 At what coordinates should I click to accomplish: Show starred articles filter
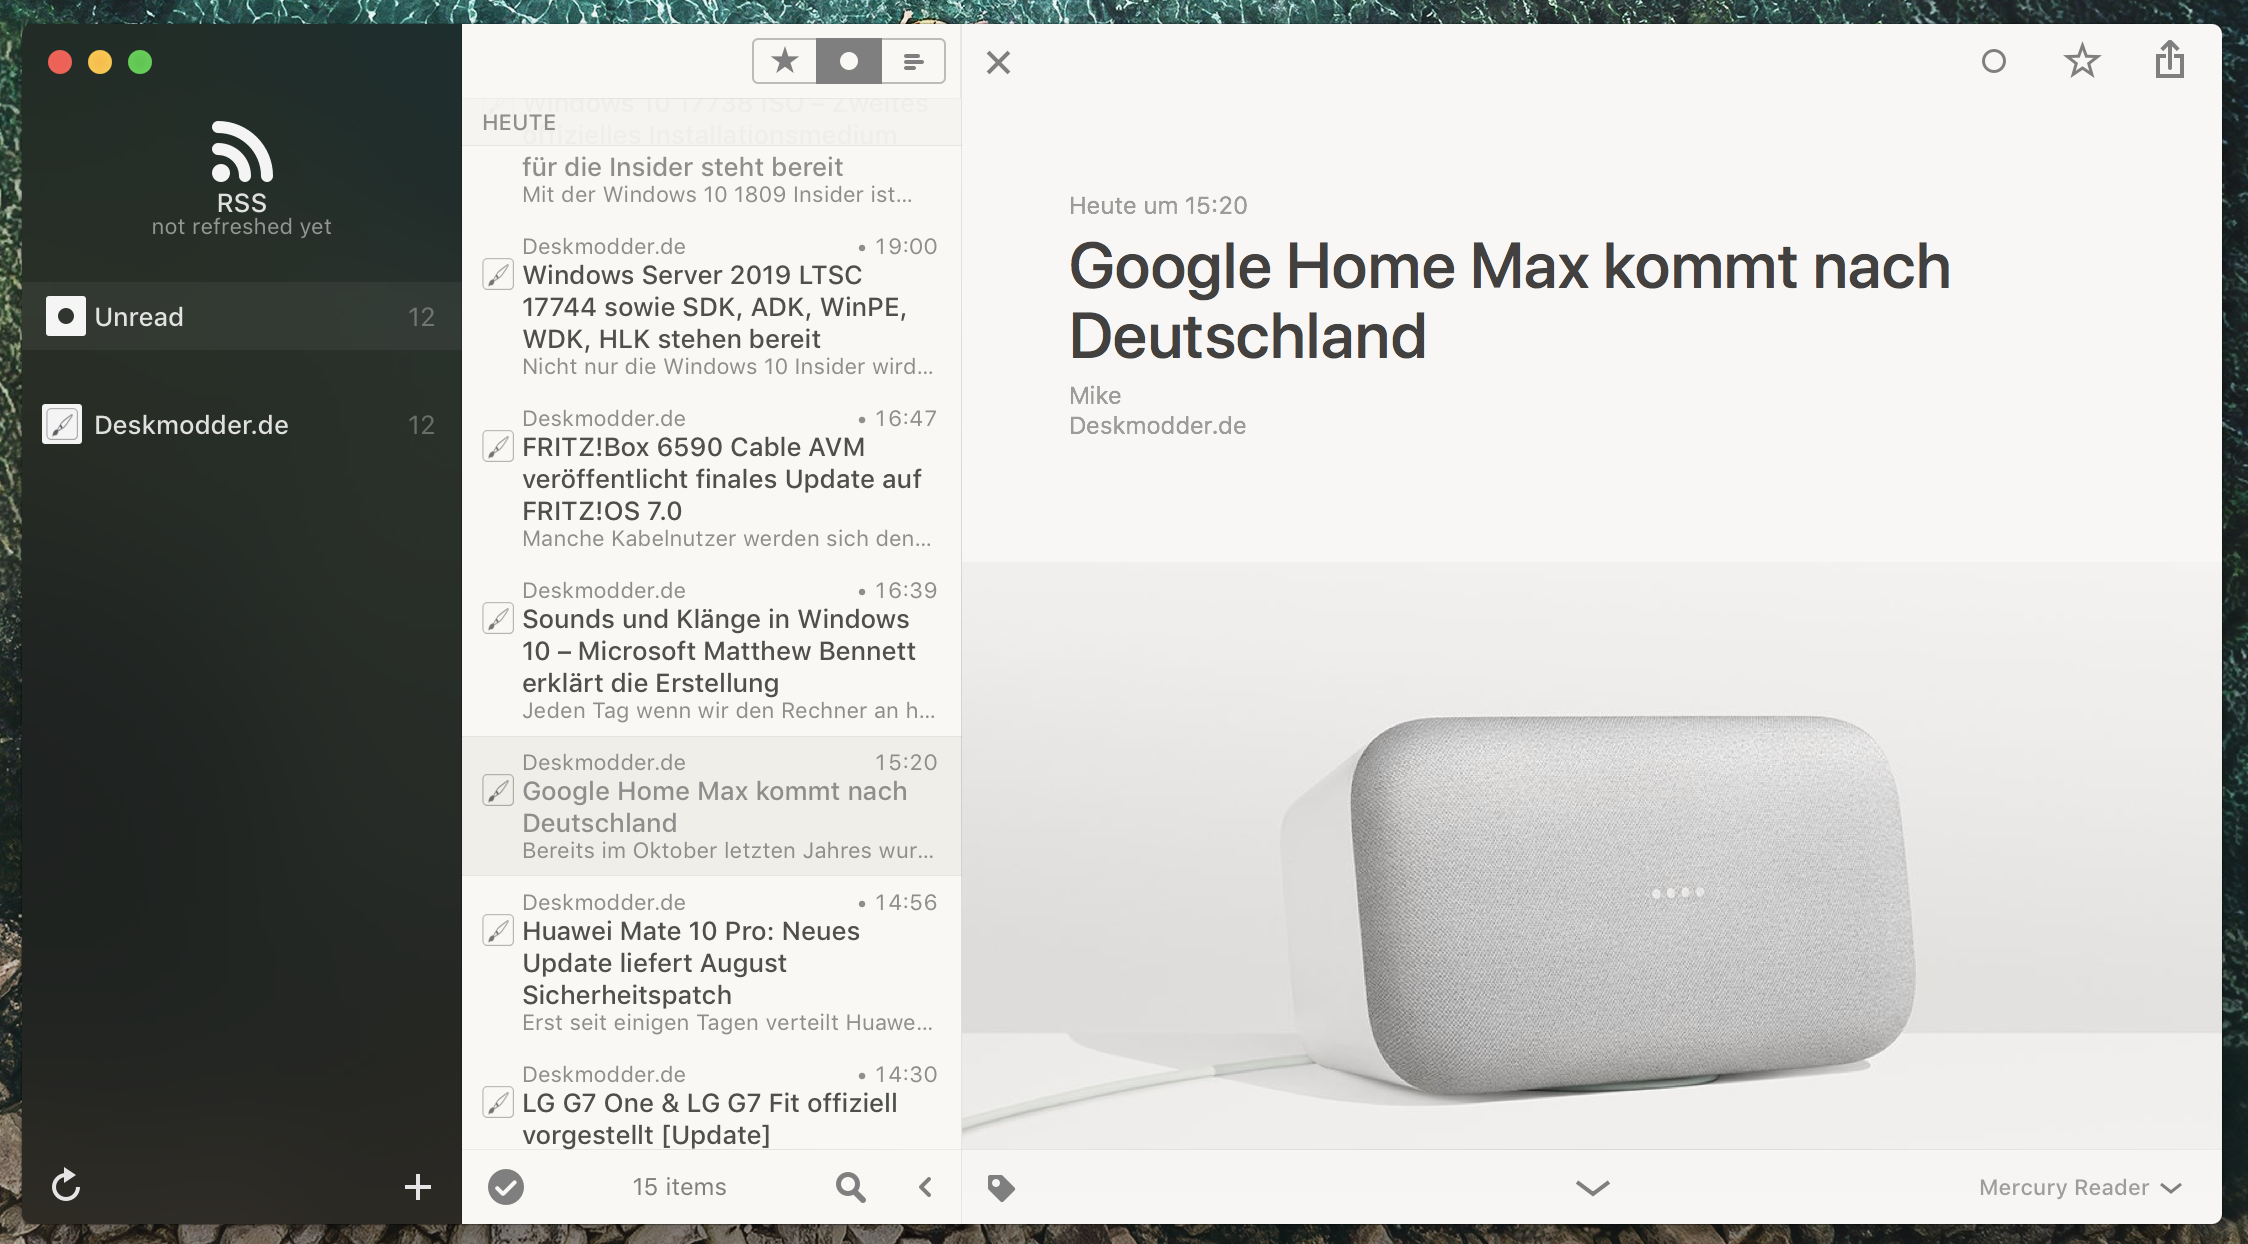point(785,62)
